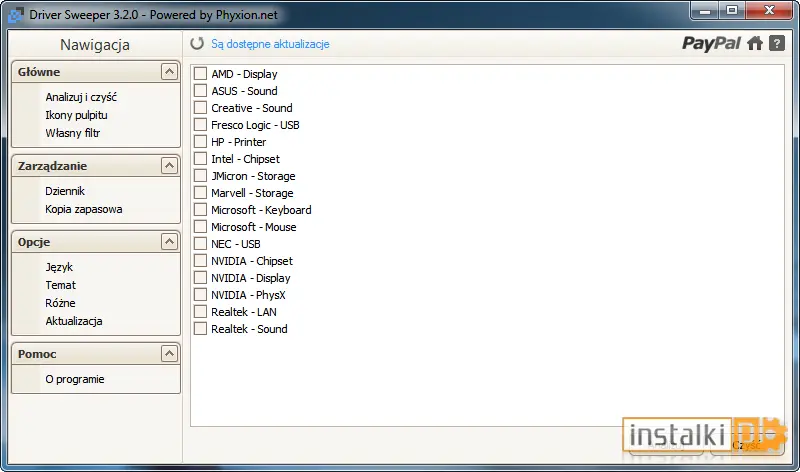Select the NEC - USB checkbox

coord(201,244)
